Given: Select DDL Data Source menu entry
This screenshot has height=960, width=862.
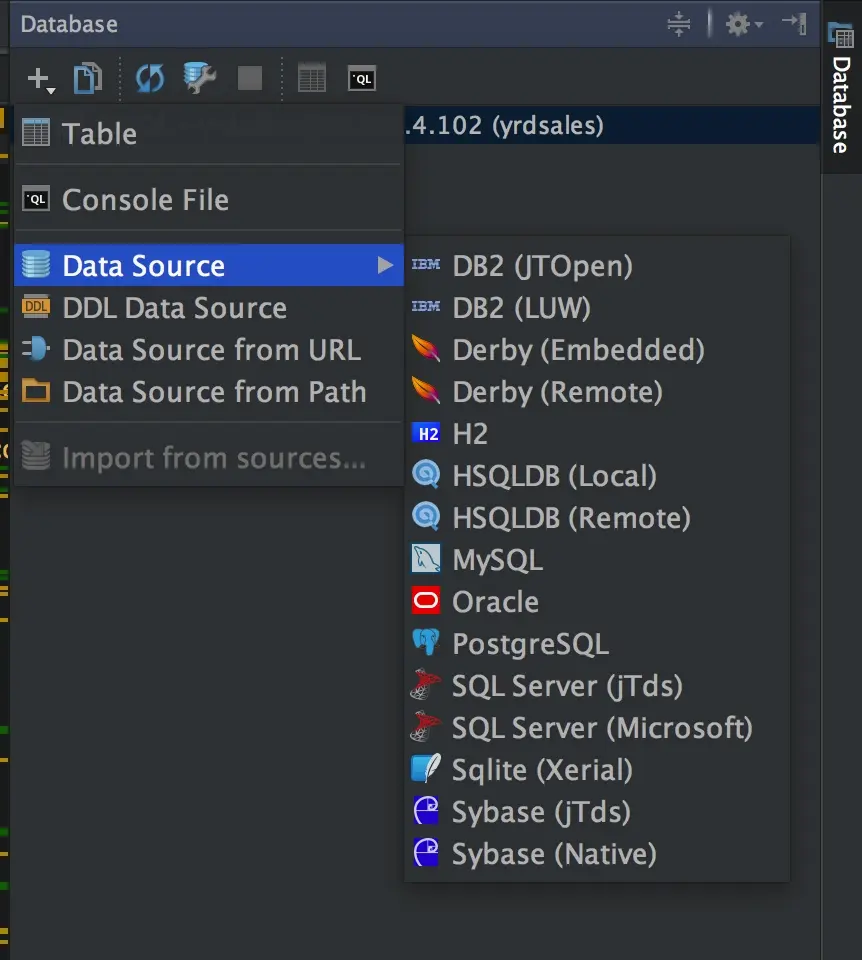Looking at the screenshot, I should coord(174,308).
